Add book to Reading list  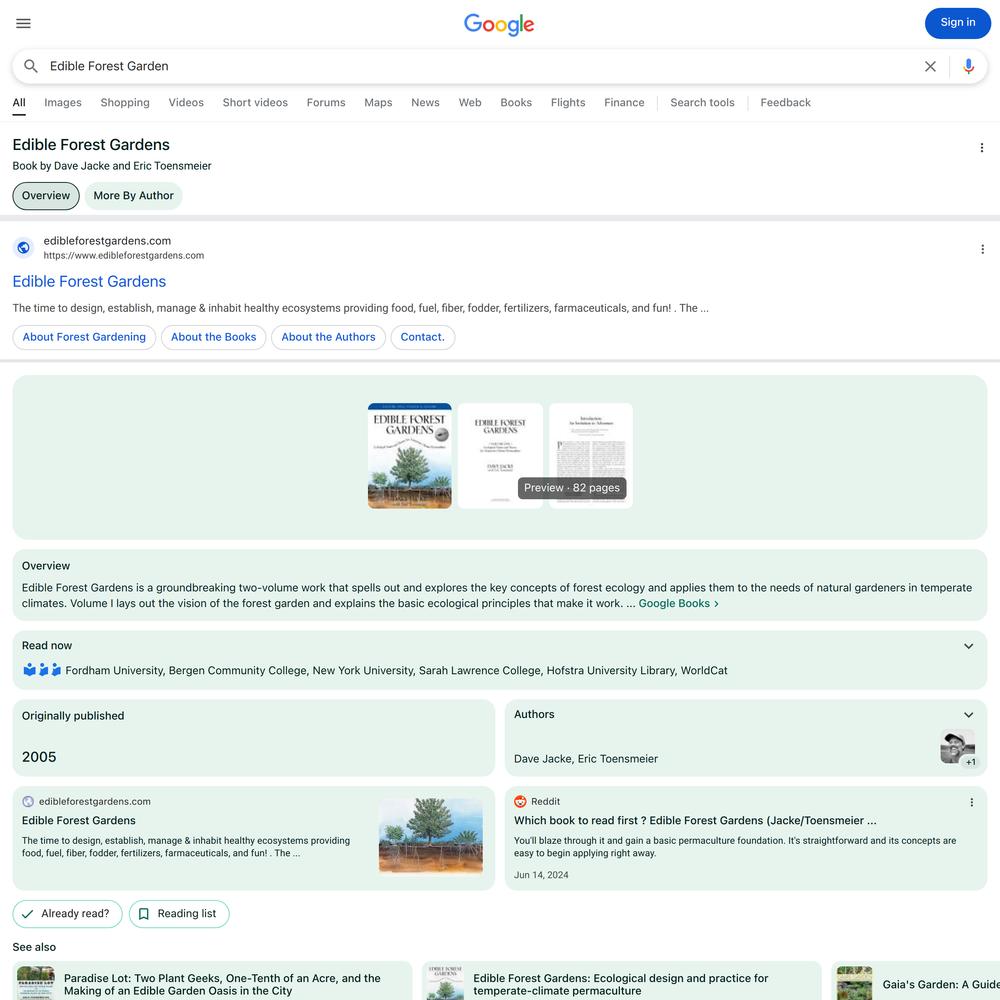179,914
